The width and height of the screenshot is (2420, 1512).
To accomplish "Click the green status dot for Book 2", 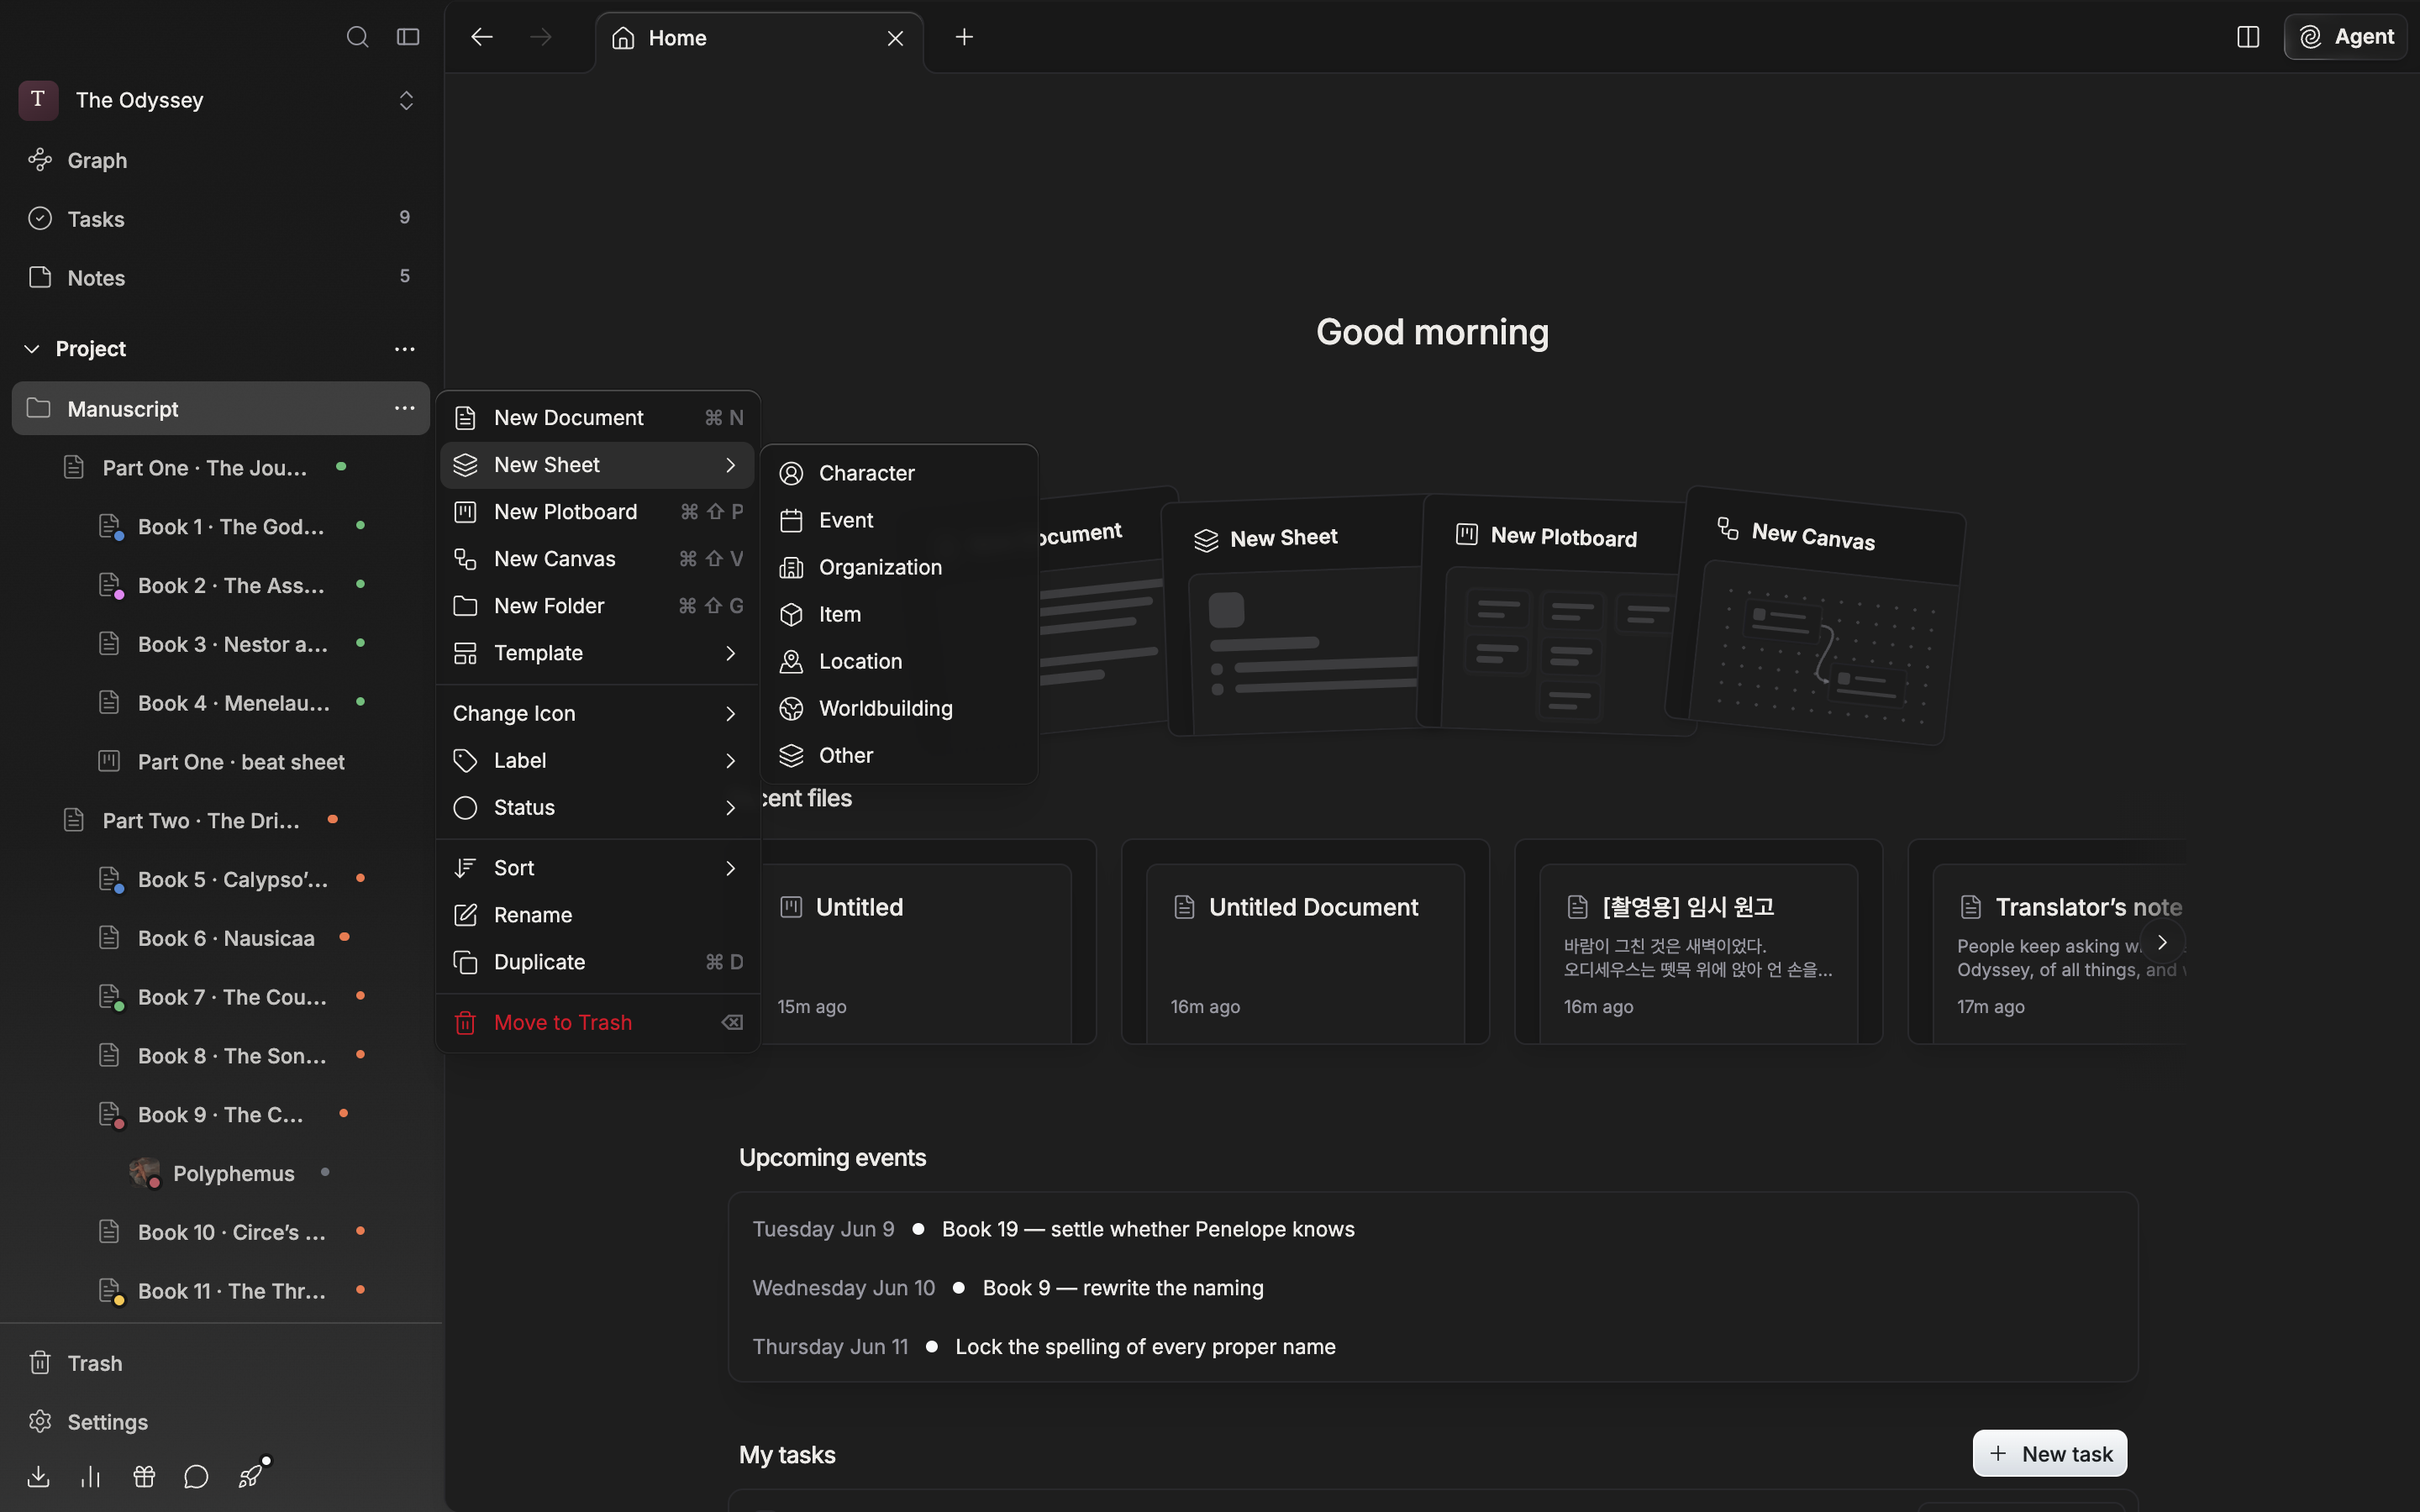I will [360, 584].
